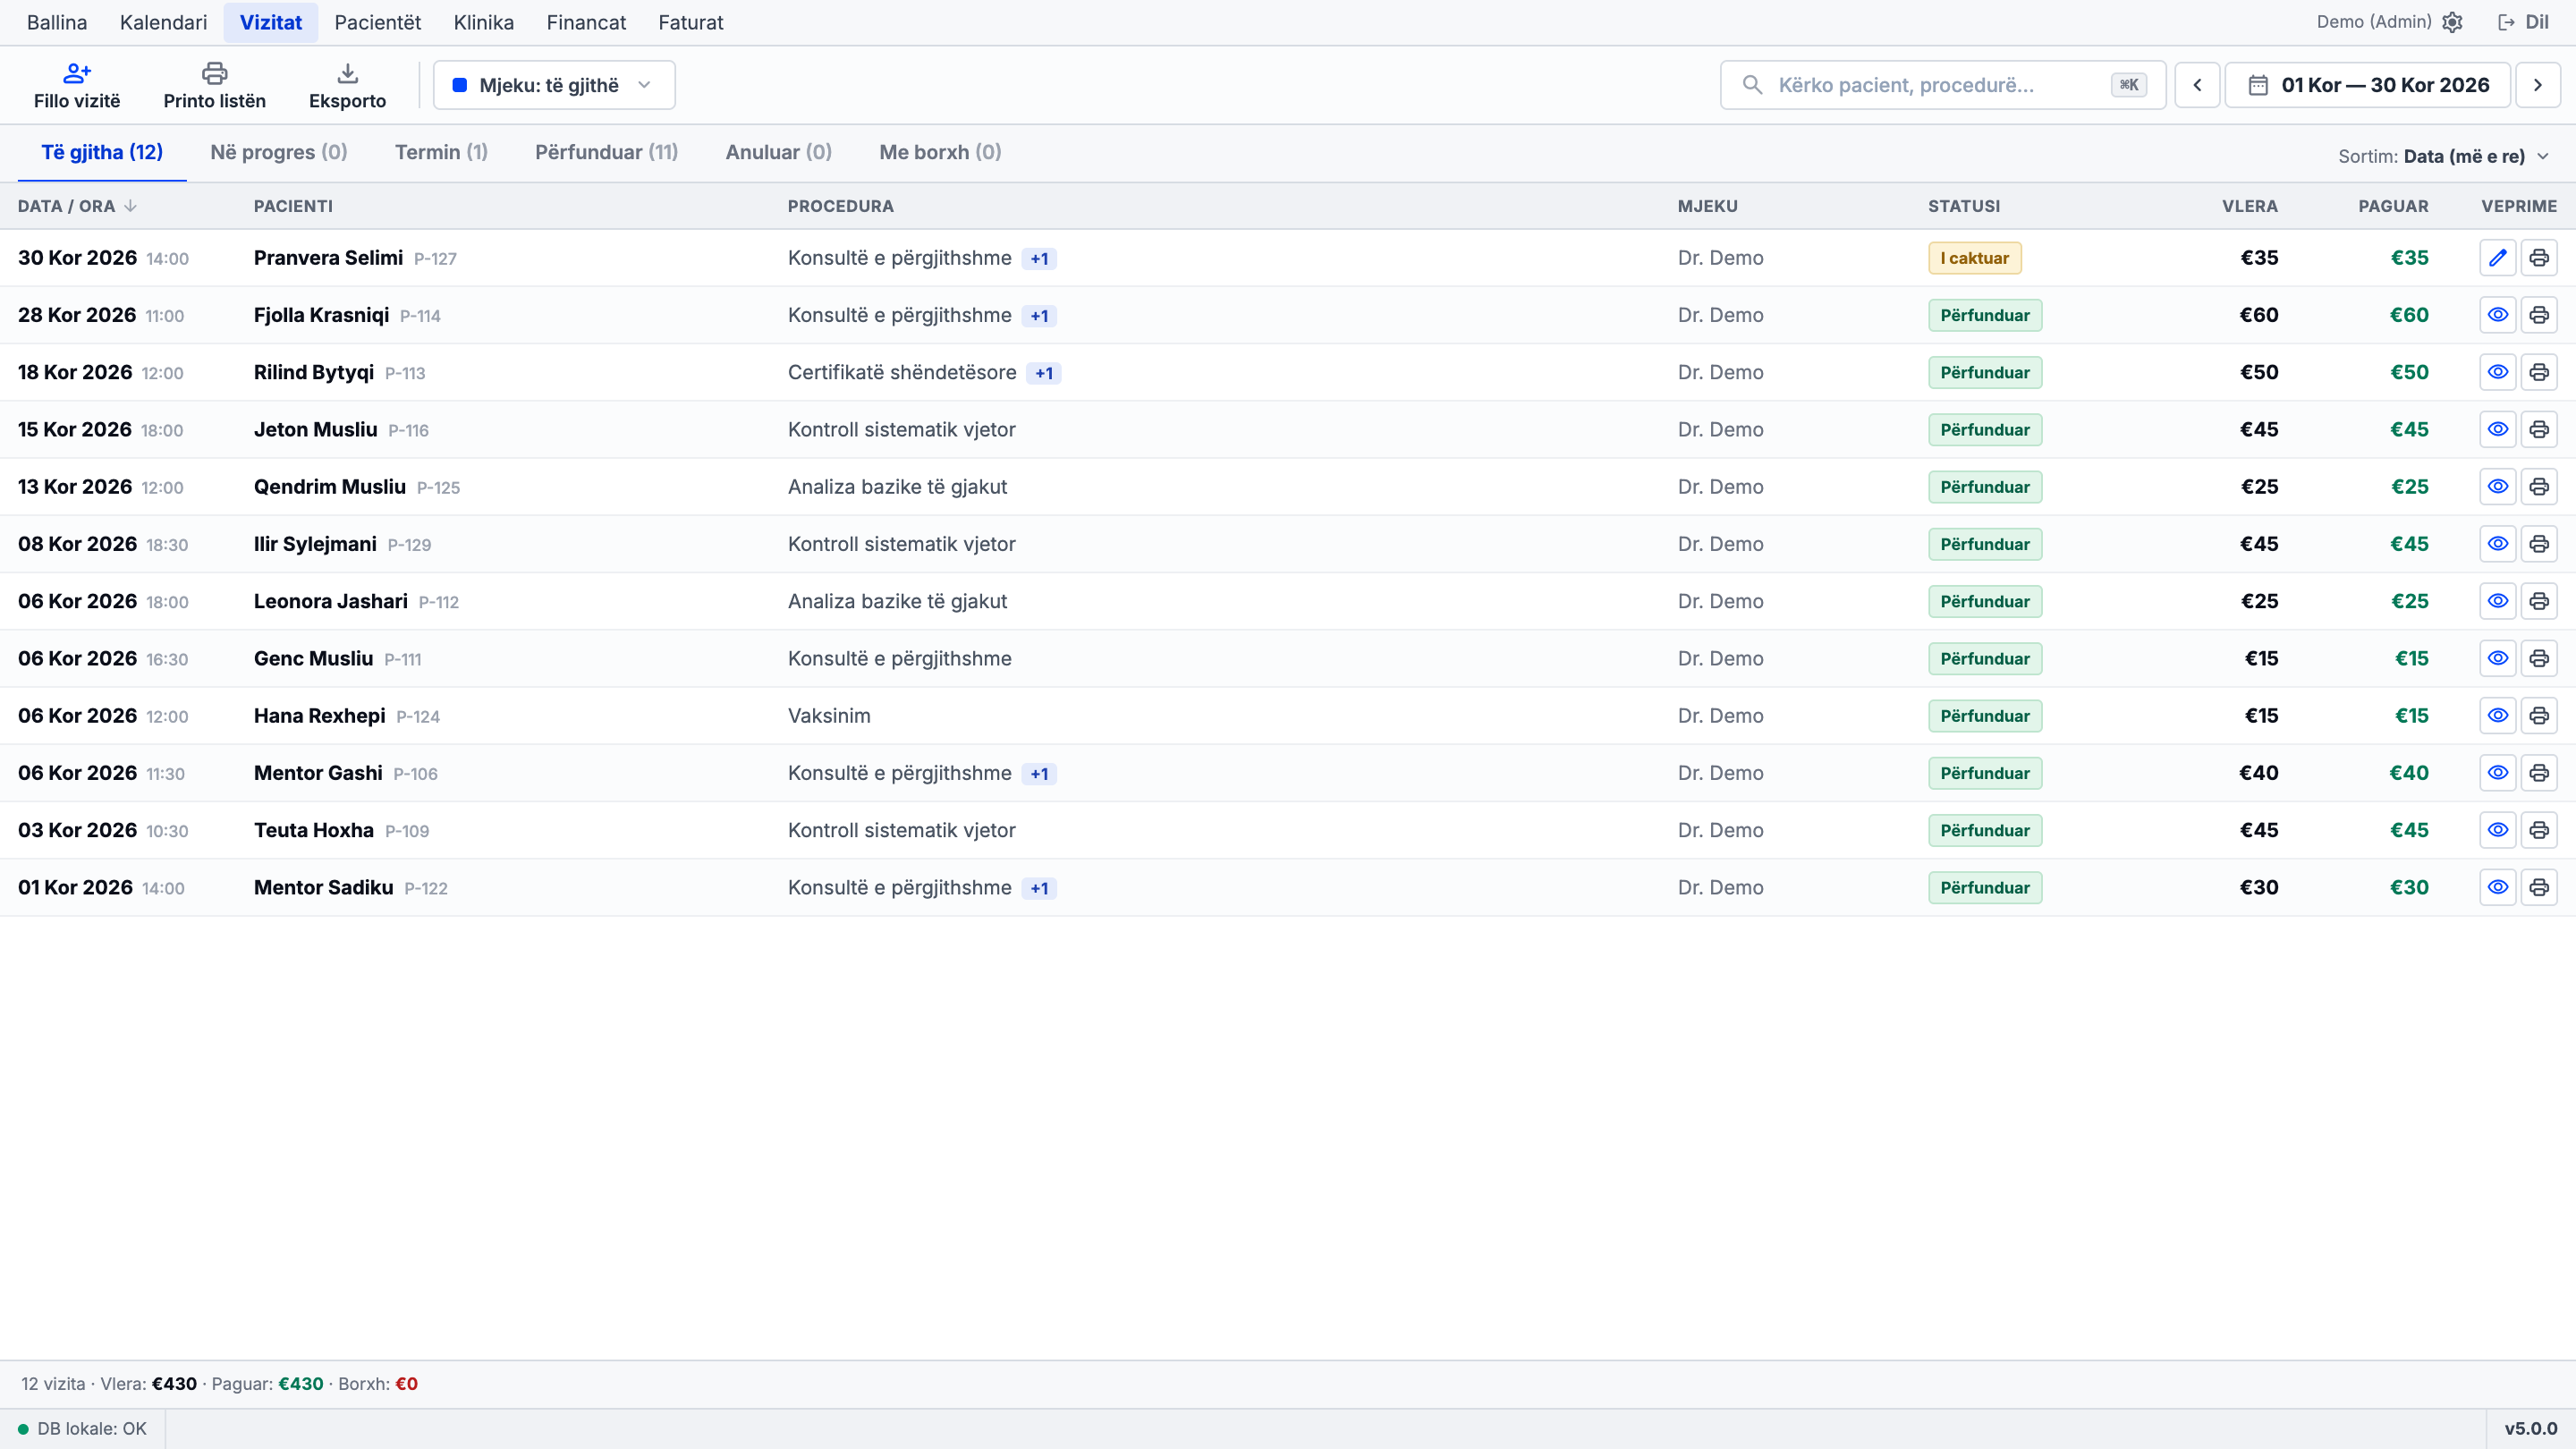Print Jeton Musliu's visit record

(x=2539, y=429)
